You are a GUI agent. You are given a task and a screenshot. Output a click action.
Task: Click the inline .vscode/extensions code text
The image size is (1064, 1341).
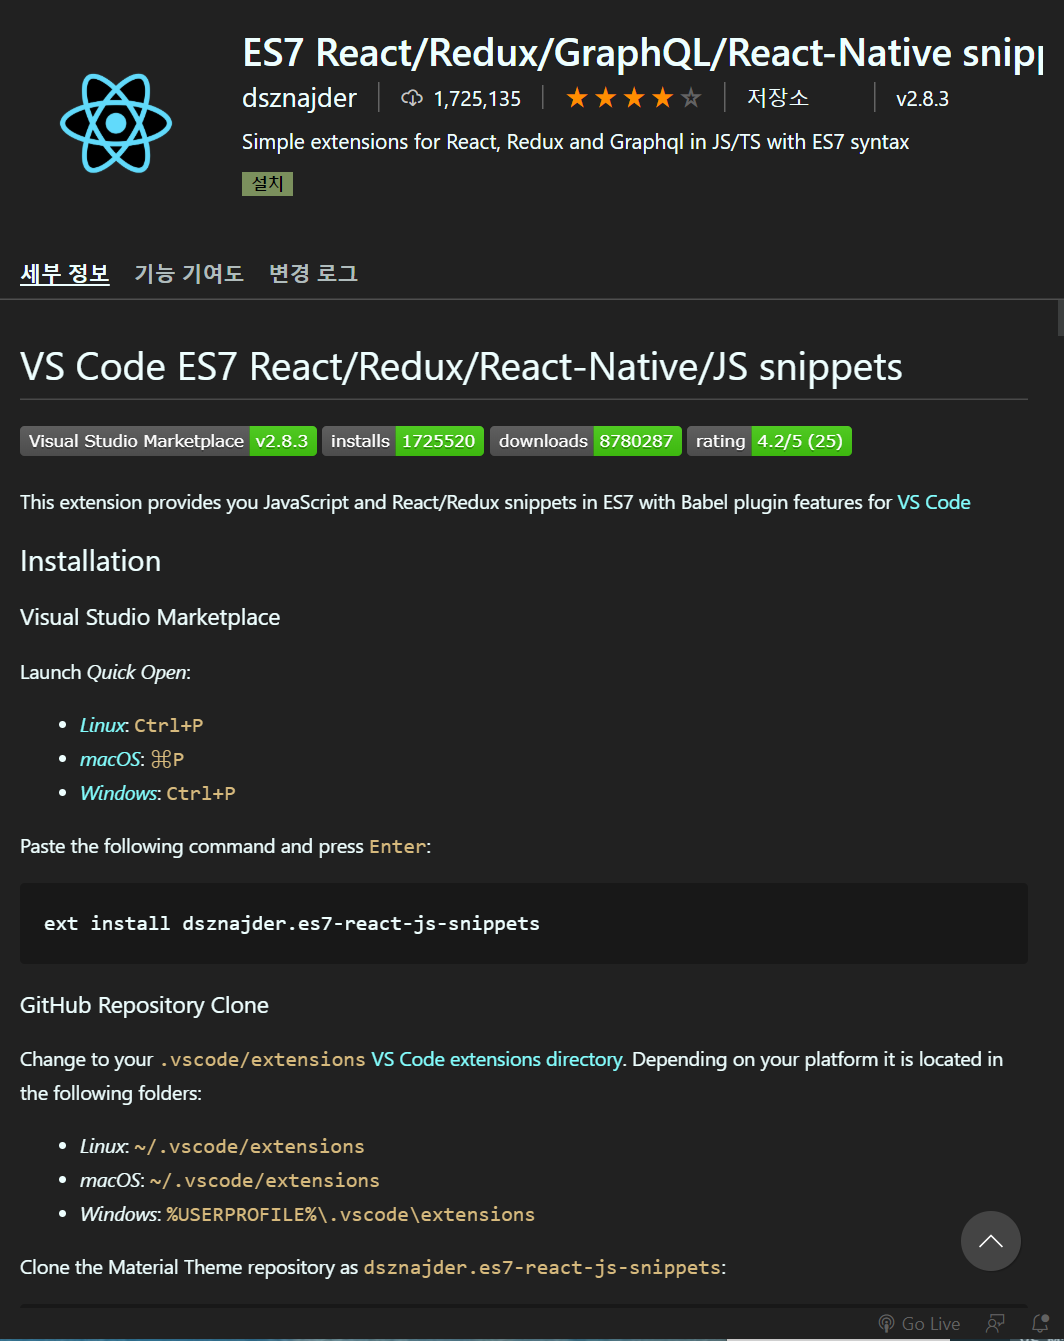(x=262, y=1059)
